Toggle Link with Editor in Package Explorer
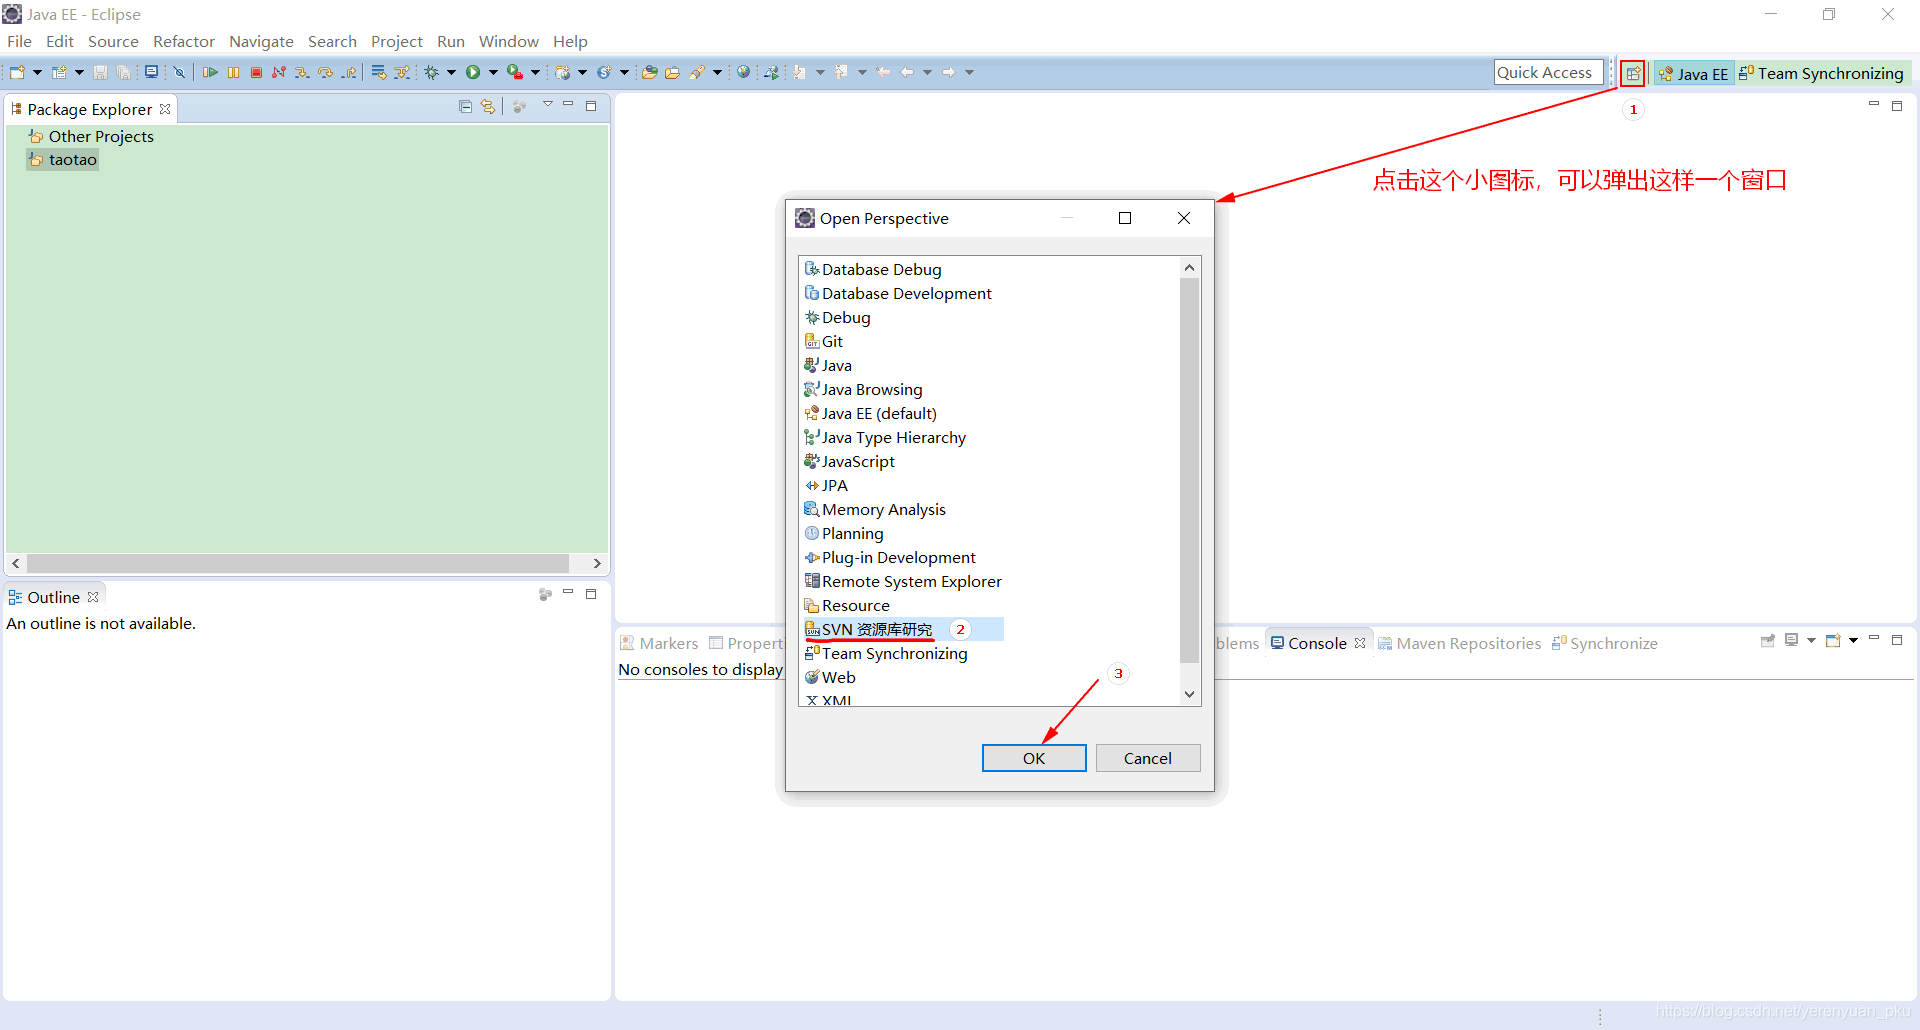This screenshot has height=1030, width=1920. (488, 106)
